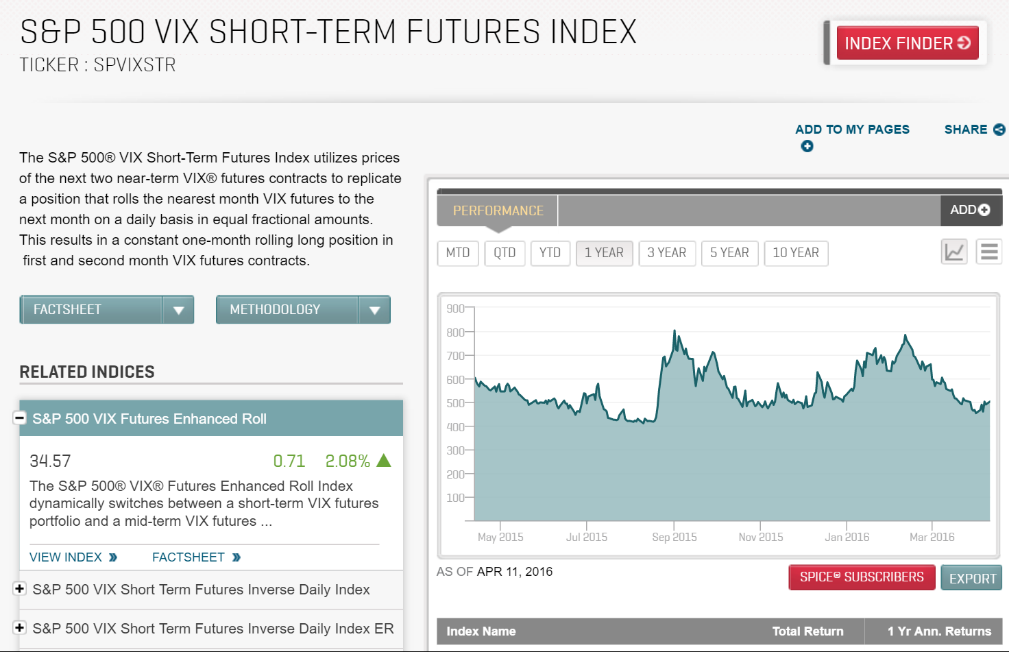Click the ADD plus button in performance panel
This screenshot has width=1009, height=652.
(970, 210)
